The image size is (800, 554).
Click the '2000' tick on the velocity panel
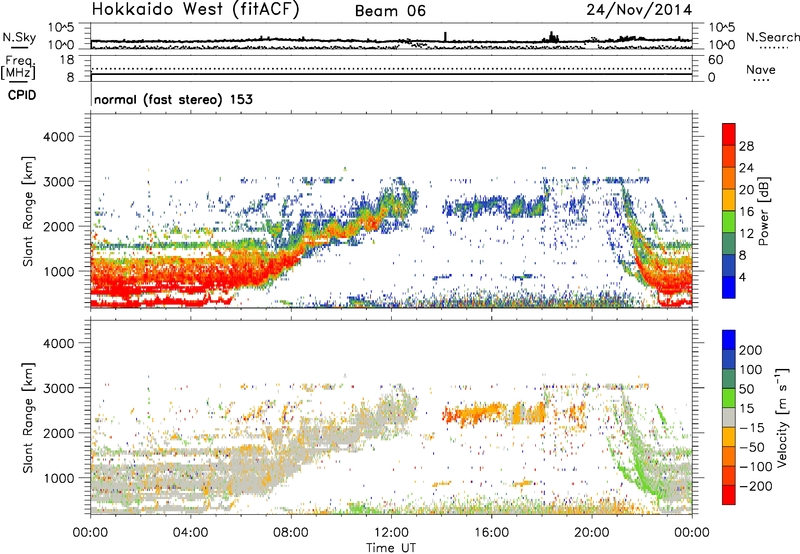pyautogui.click(x=59, y=433)
